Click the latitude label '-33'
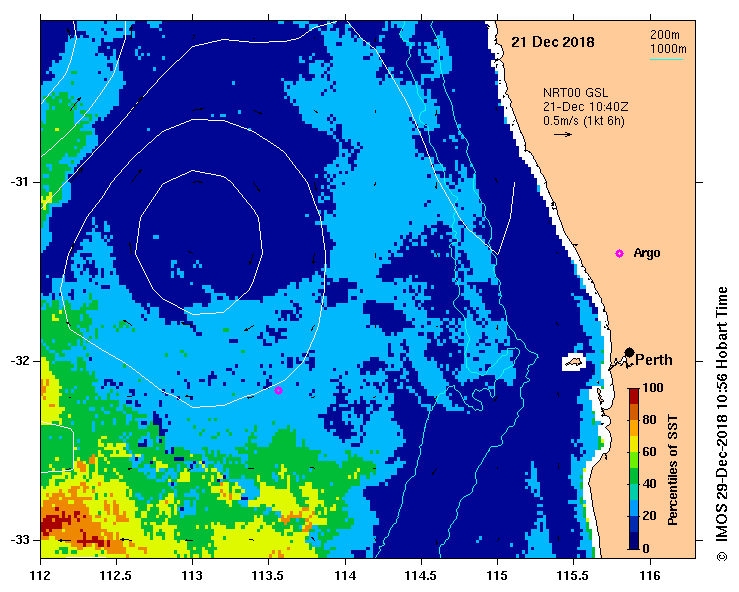The width and height of the screenshot is (739, 592). click(19, 540)
